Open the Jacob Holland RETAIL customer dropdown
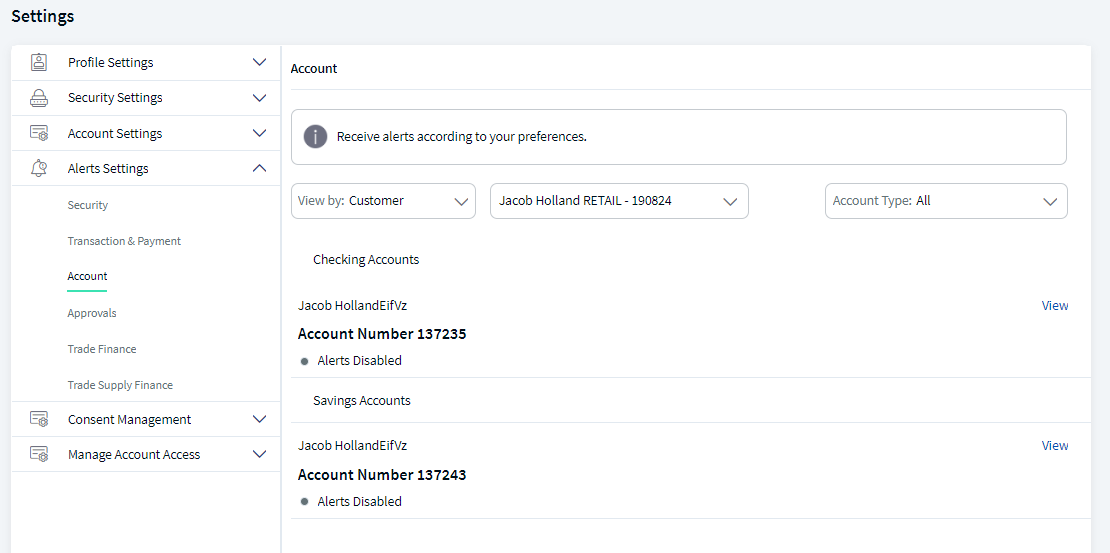 coord(619,201)
